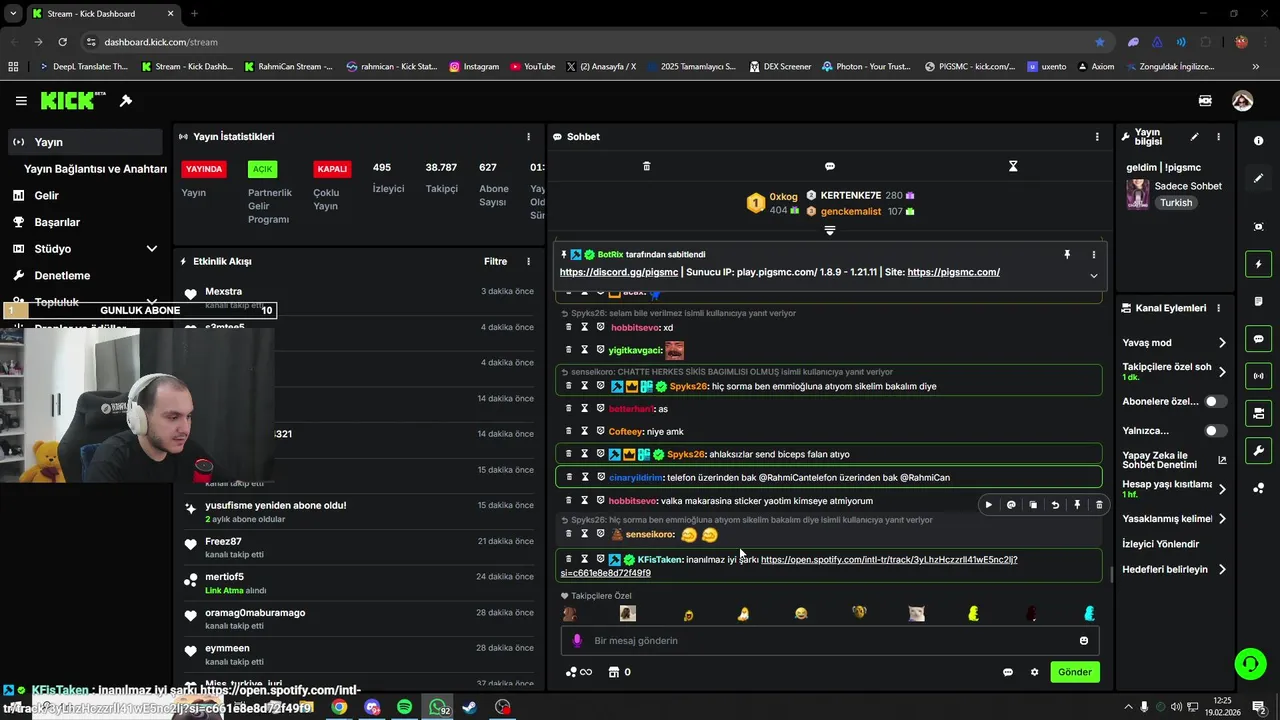The image size is (1280, 720).
Task: Open the pigsmc.com site link
Action: click(954, 272)
